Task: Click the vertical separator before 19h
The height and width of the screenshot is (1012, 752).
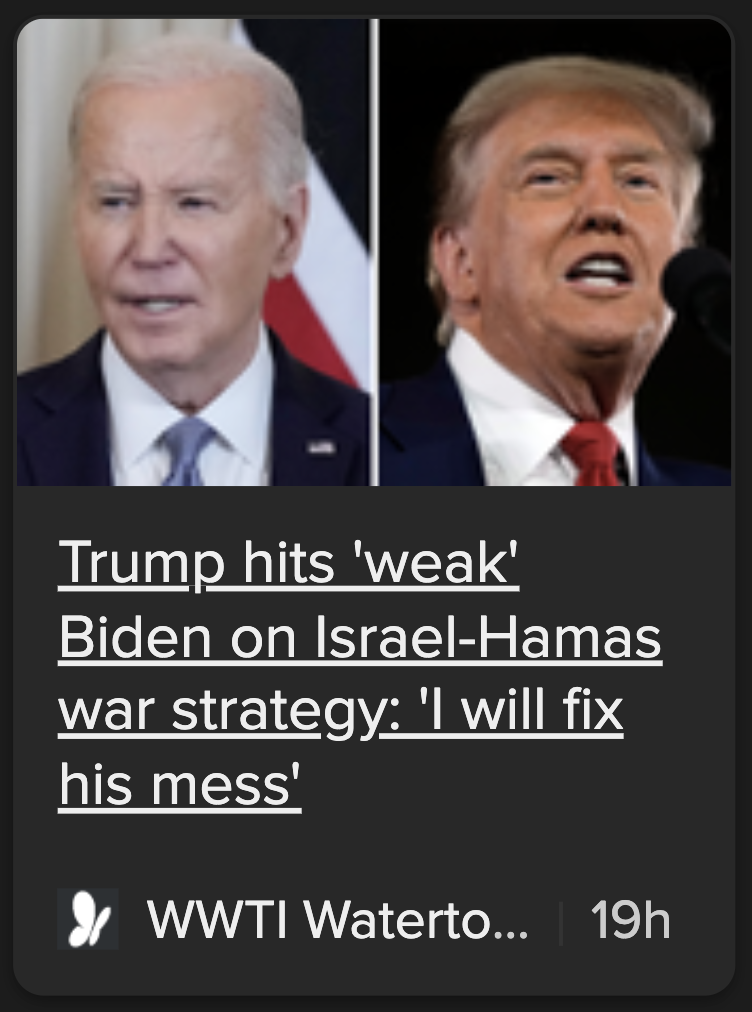Action: (560, 924)
